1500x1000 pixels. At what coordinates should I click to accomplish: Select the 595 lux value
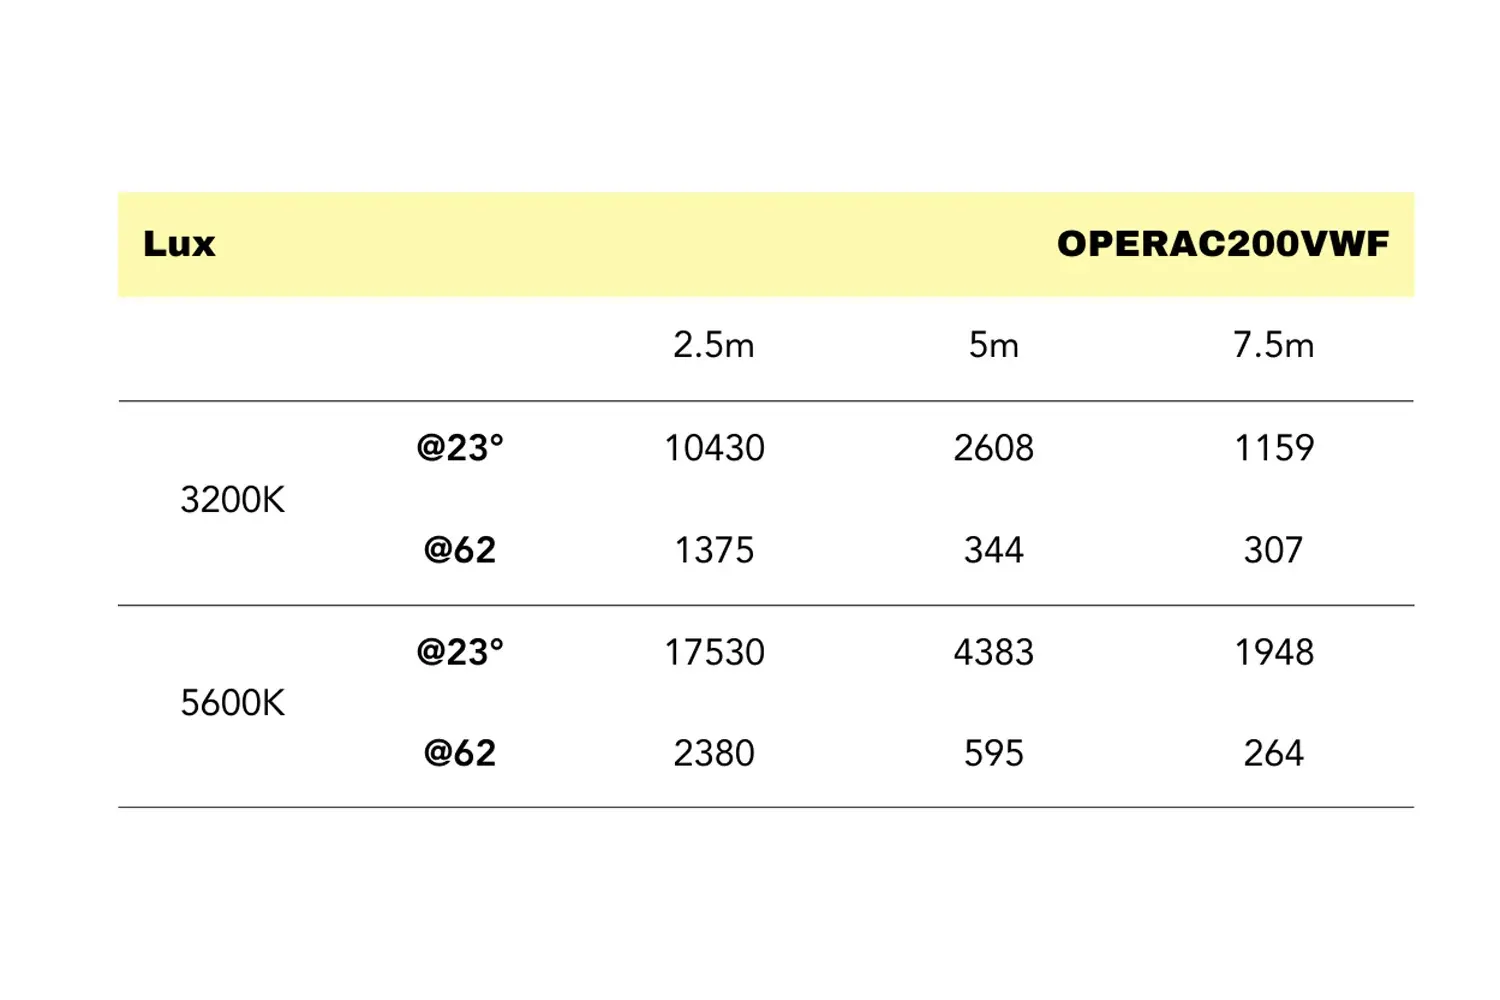[x=994, y=753]
